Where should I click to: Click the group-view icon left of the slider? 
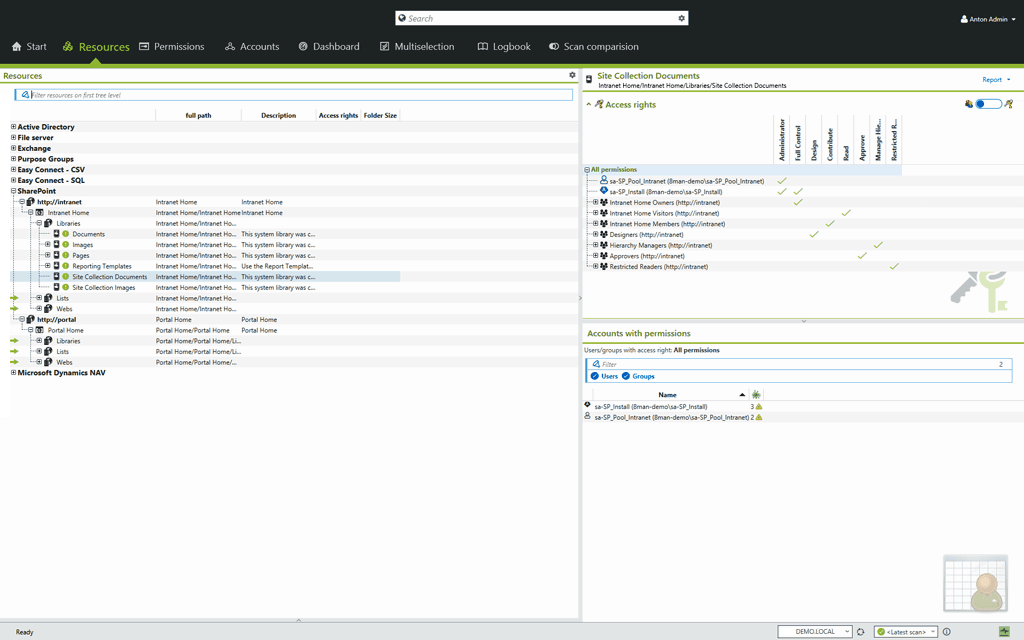(968, 104)
